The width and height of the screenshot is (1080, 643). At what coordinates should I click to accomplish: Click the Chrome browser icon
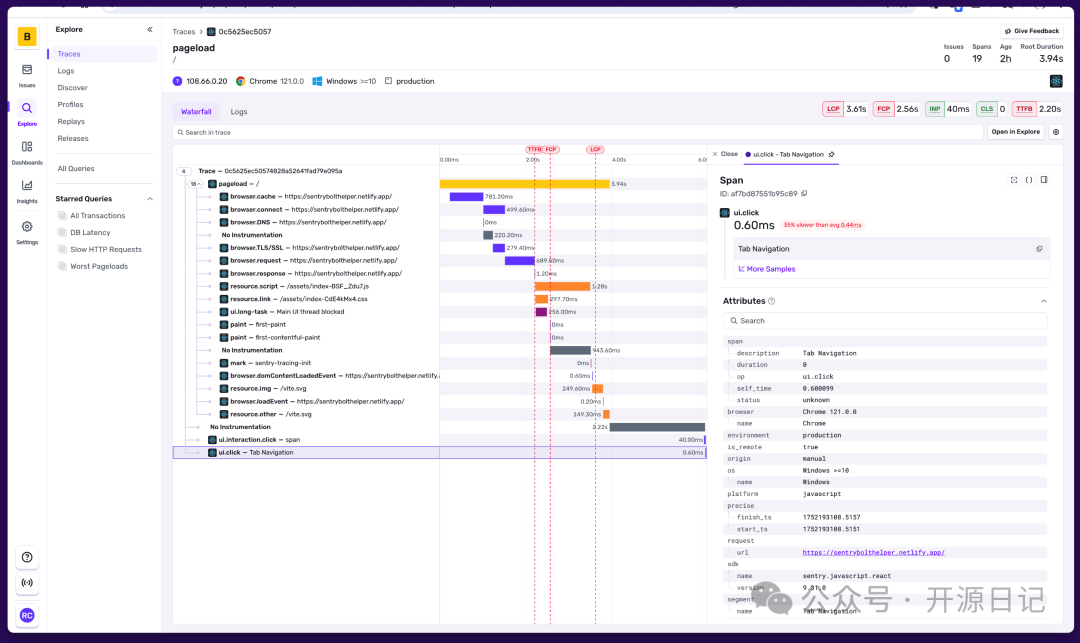[240, 81]
